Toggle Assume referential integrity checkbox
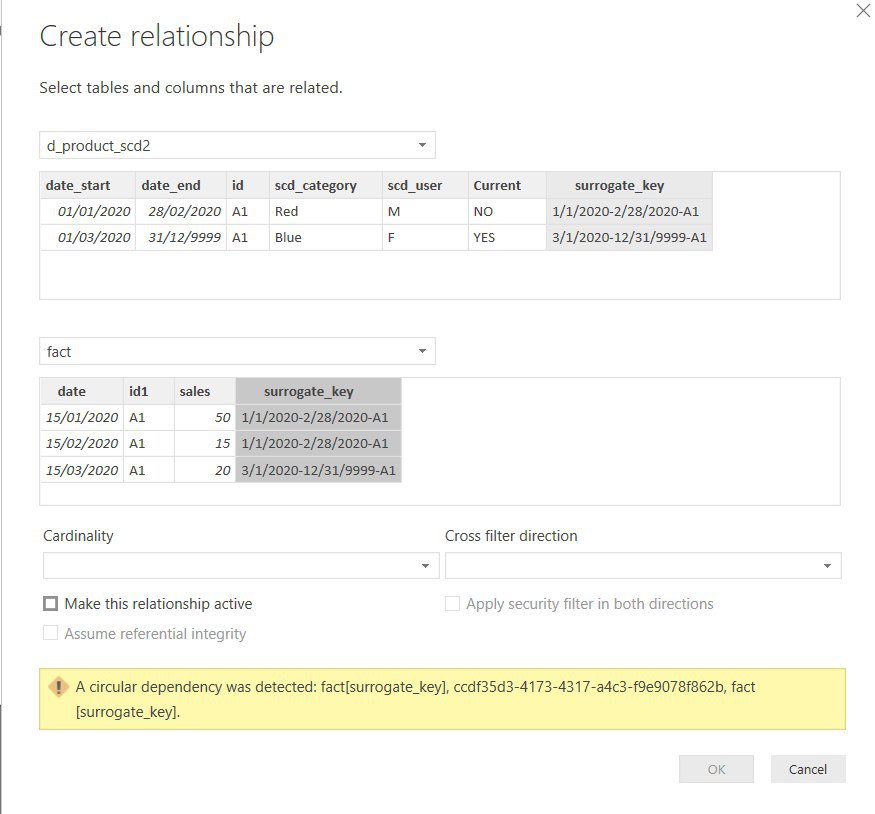 tap(50, 633)
